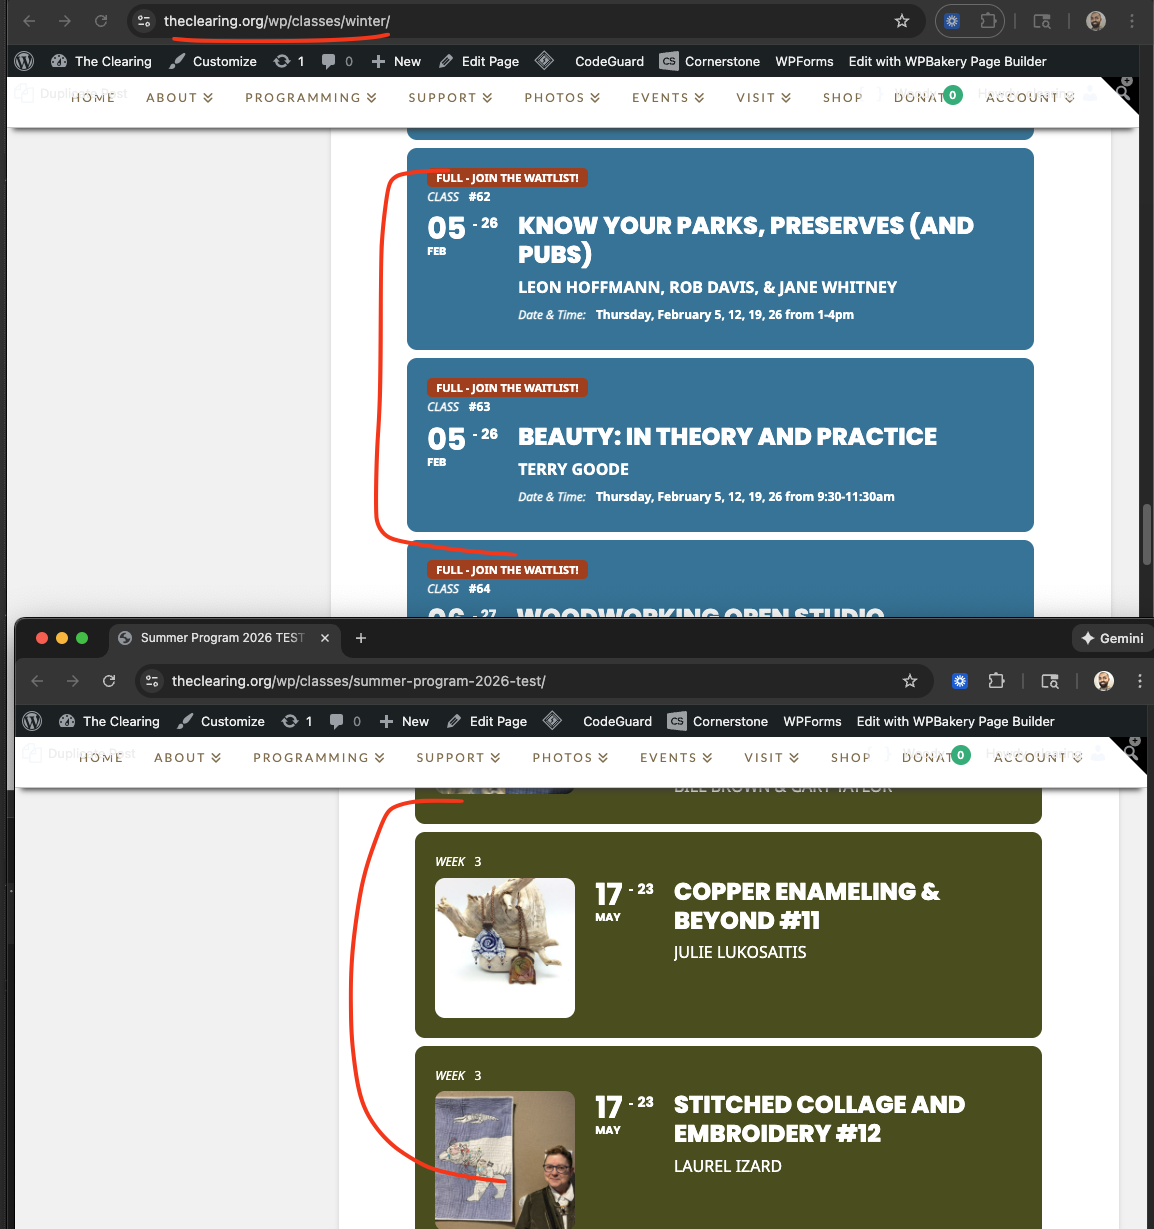The image size is (1154, 1229).
Task: Bookmark the winter classes page with the star icon
Action: (901, 21)
